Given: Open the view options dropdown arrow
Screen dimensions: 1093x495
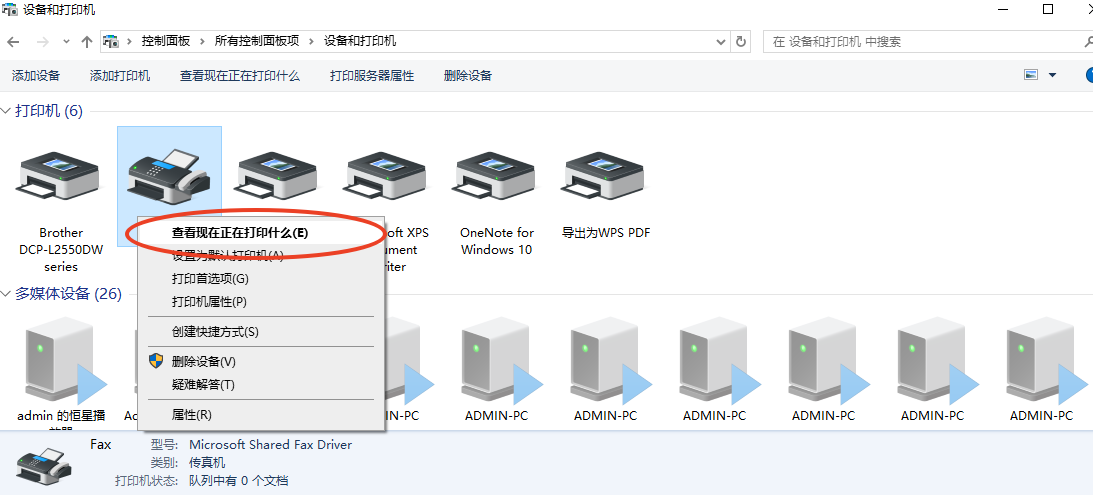Looking at the screenshot, I should tap(1052, 75).
